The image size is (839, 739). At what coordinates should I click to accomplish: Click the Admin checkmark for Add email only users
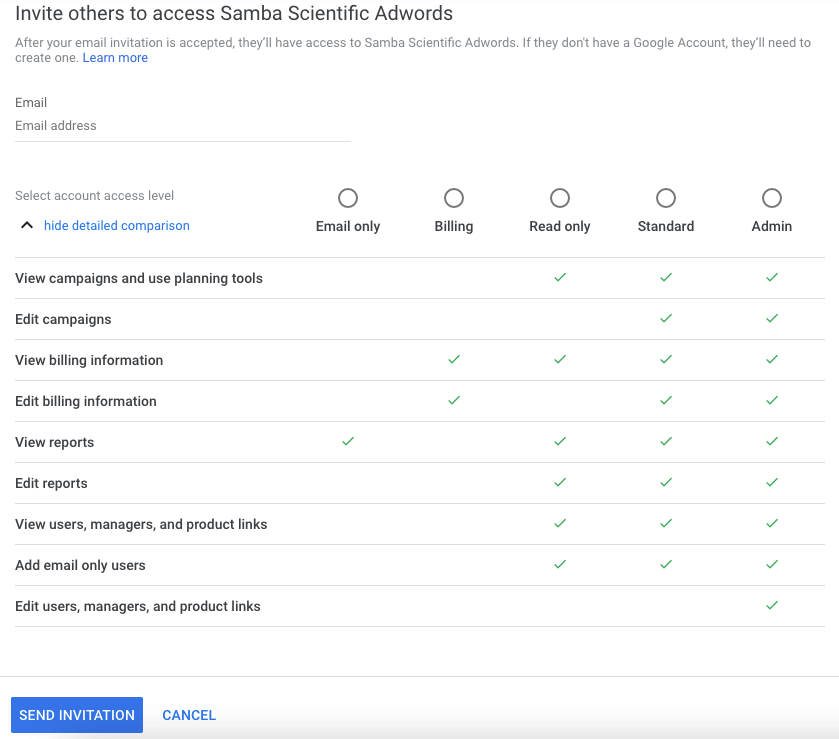coord(772,564)
